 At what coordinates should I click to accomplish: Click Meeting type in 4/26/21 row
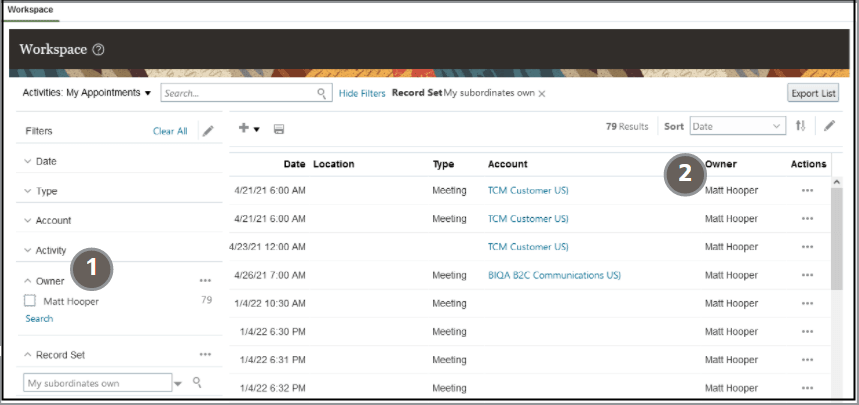tap(449, 275)
